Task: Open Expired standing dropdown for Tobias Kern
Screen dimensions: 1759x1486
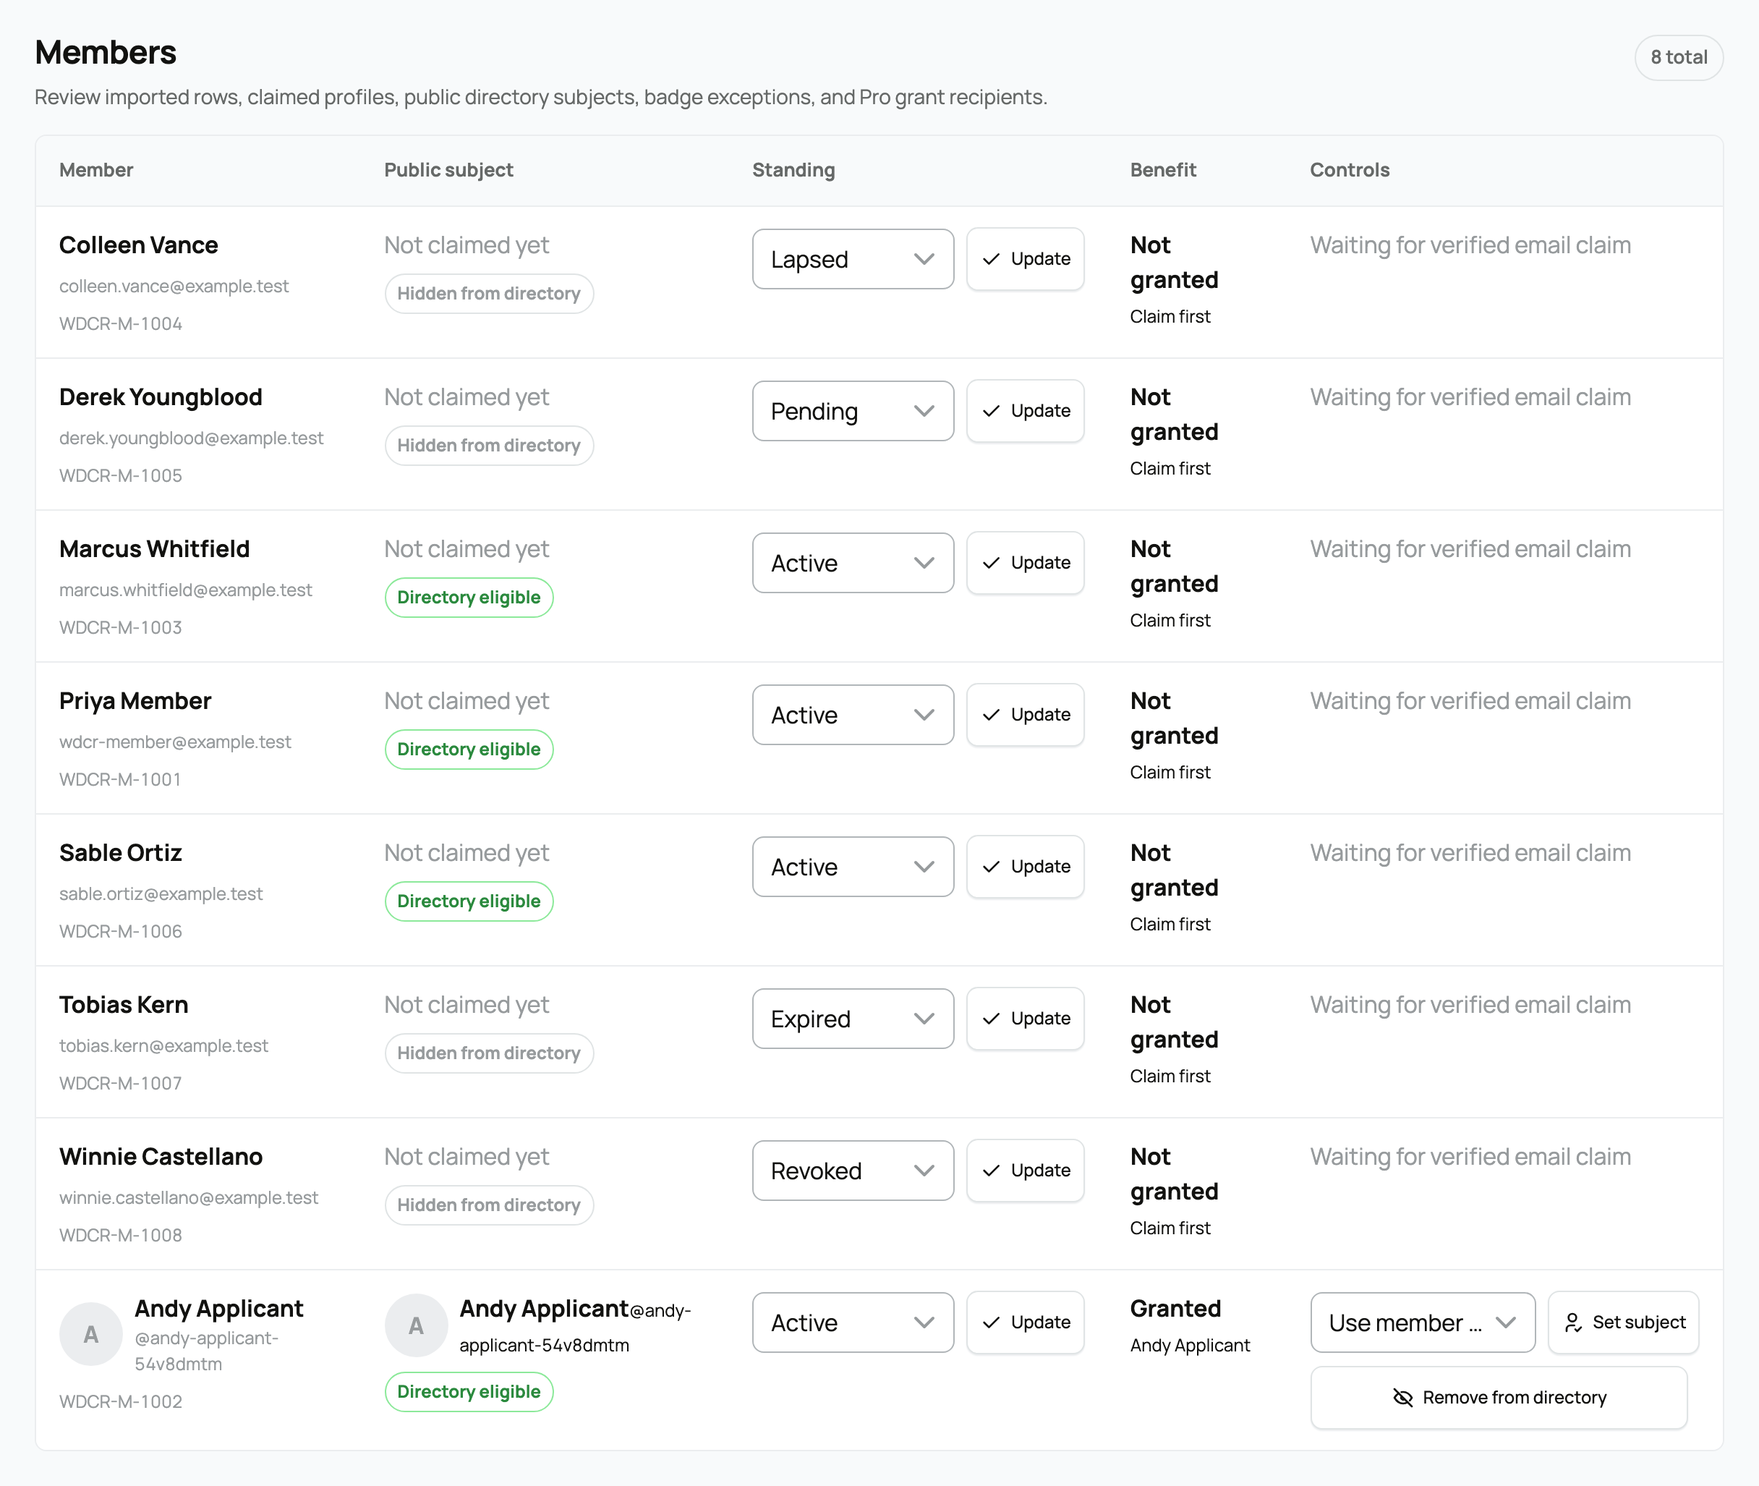Action: 853,1019
